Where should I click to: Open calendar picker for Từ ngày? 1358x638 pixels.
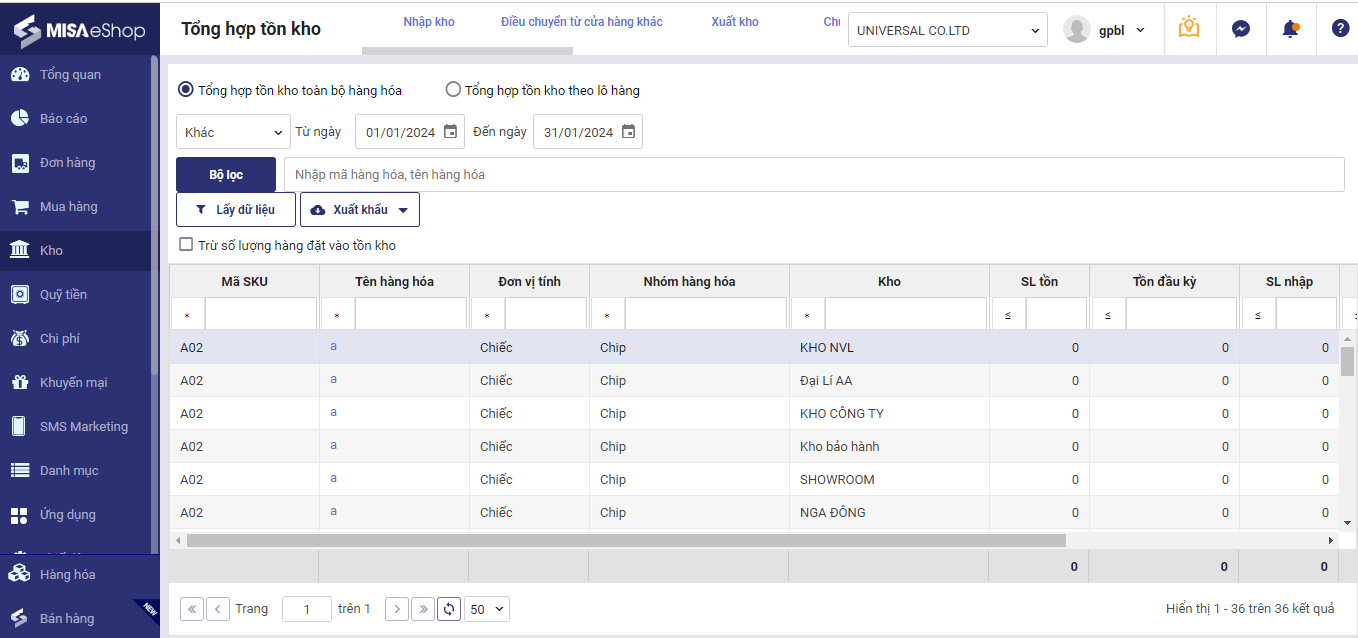(450, 132)
